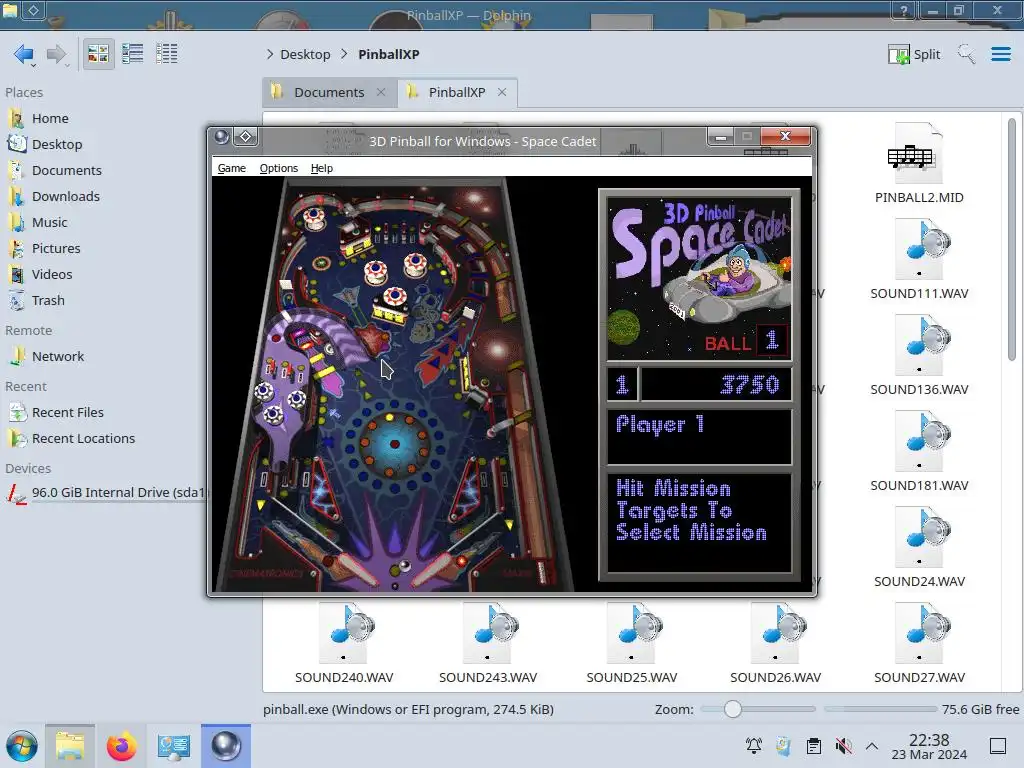The width and height of the screenshot is (1024, 768).
Task: Open Recent Files entry
Action: tap(67, 413)
